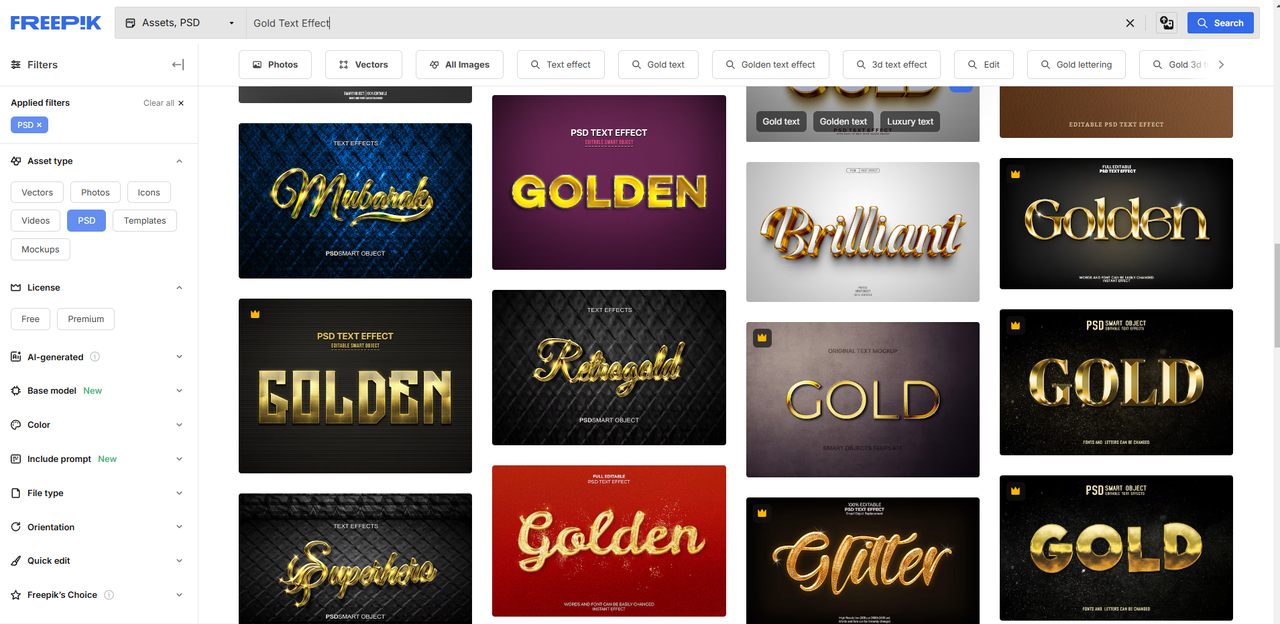The height and width of the screenshot is (624, 1280).
Task: Select the Icons asset type
Action: coord(149,192)
